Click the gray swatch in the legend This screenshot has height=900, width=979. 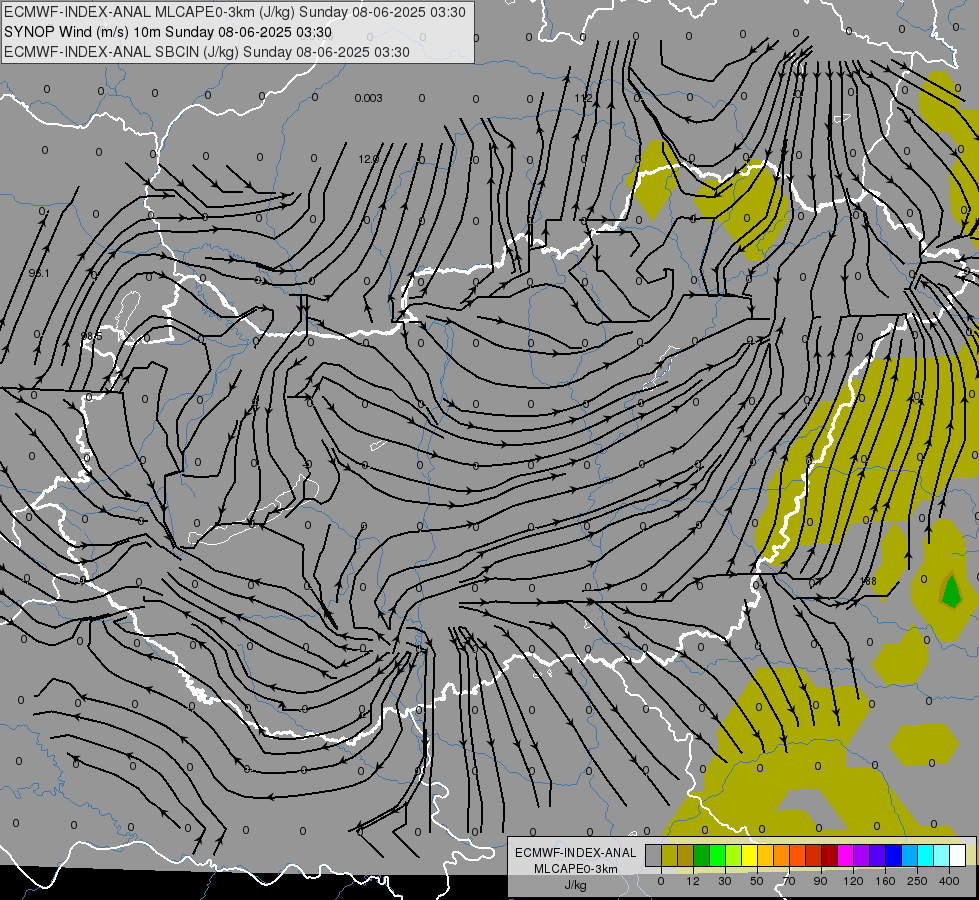pyautogui.click(x=654, y=855)
